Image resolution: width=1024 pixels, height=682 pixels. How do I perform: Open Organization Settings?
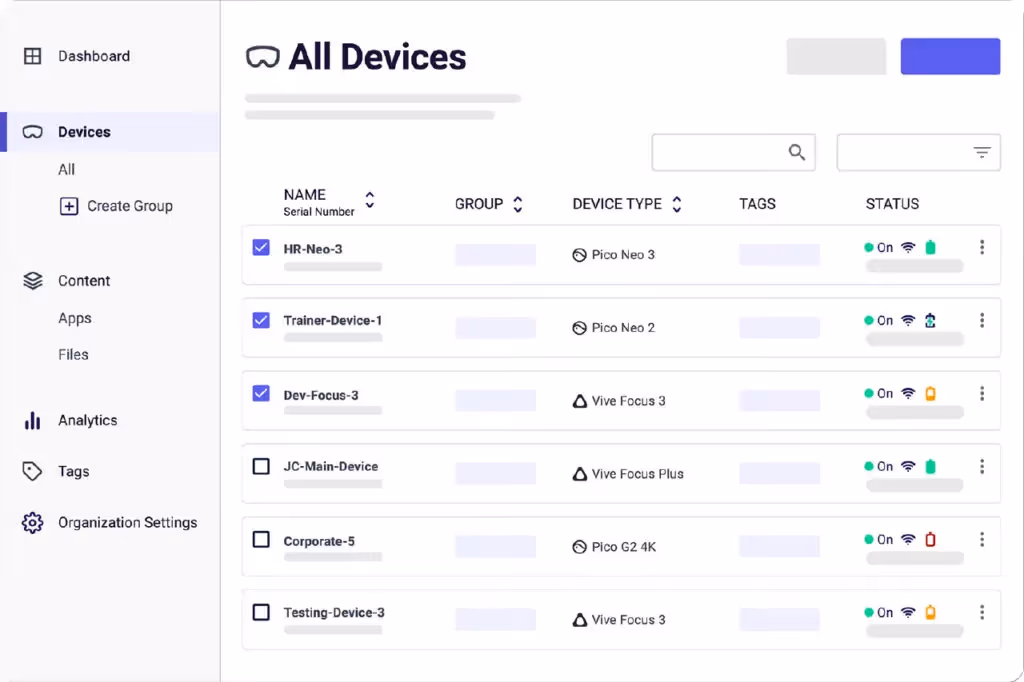[x=127, y=523]
